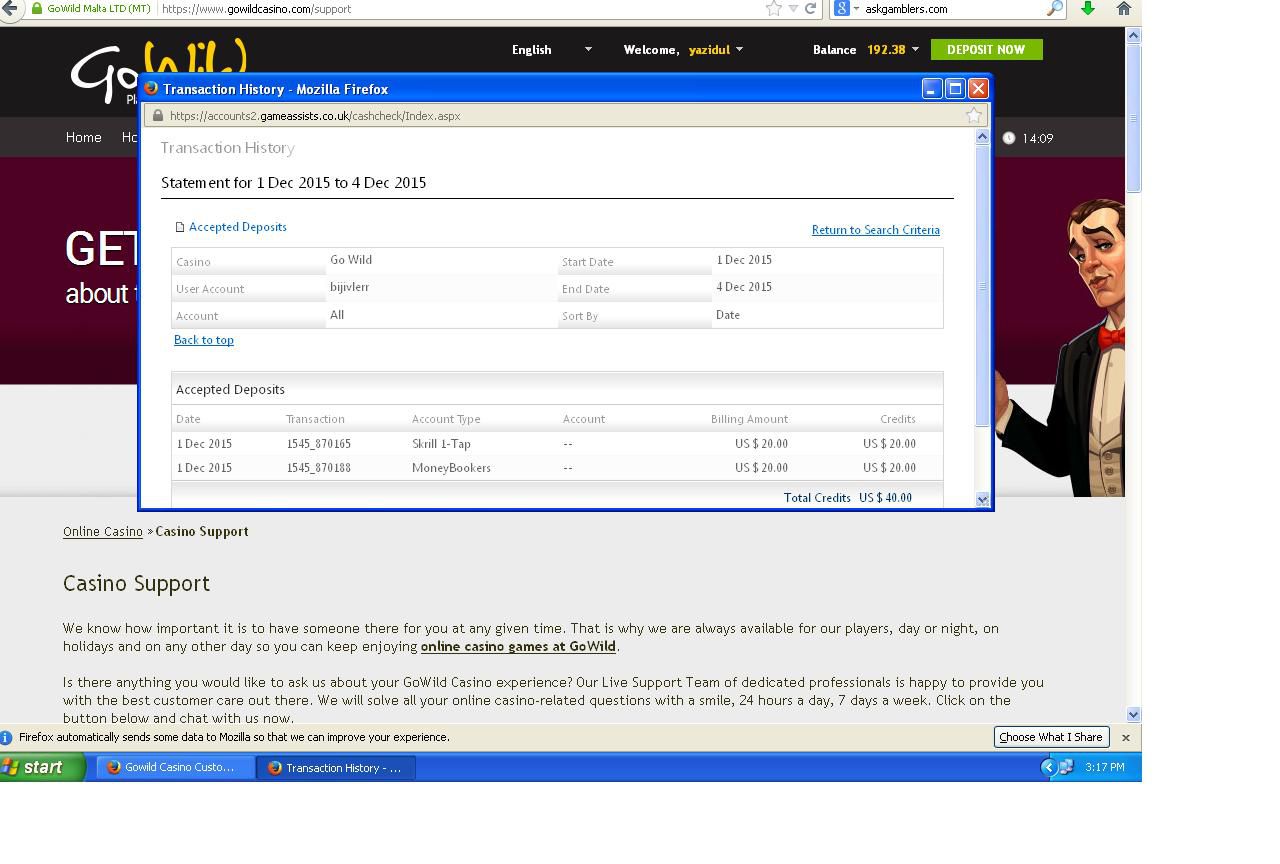The image size is (1280, 864).
Task: Open the Home menu item
Action: (x=84, y=137)
